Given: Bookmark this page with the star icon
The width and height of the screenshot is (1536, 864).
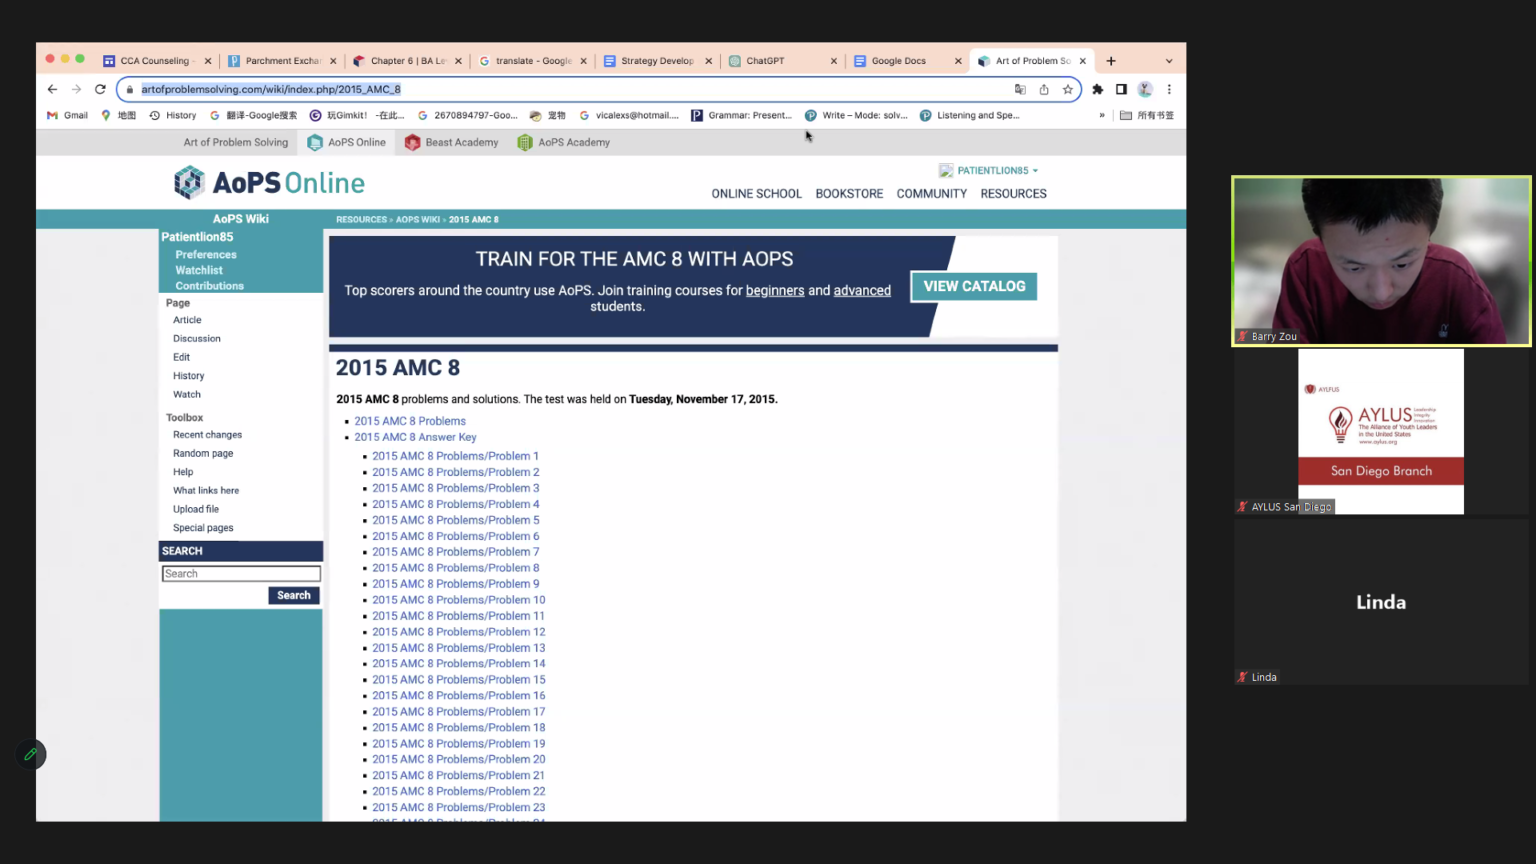Looking at the screenshot, I should coord(1068,89).
